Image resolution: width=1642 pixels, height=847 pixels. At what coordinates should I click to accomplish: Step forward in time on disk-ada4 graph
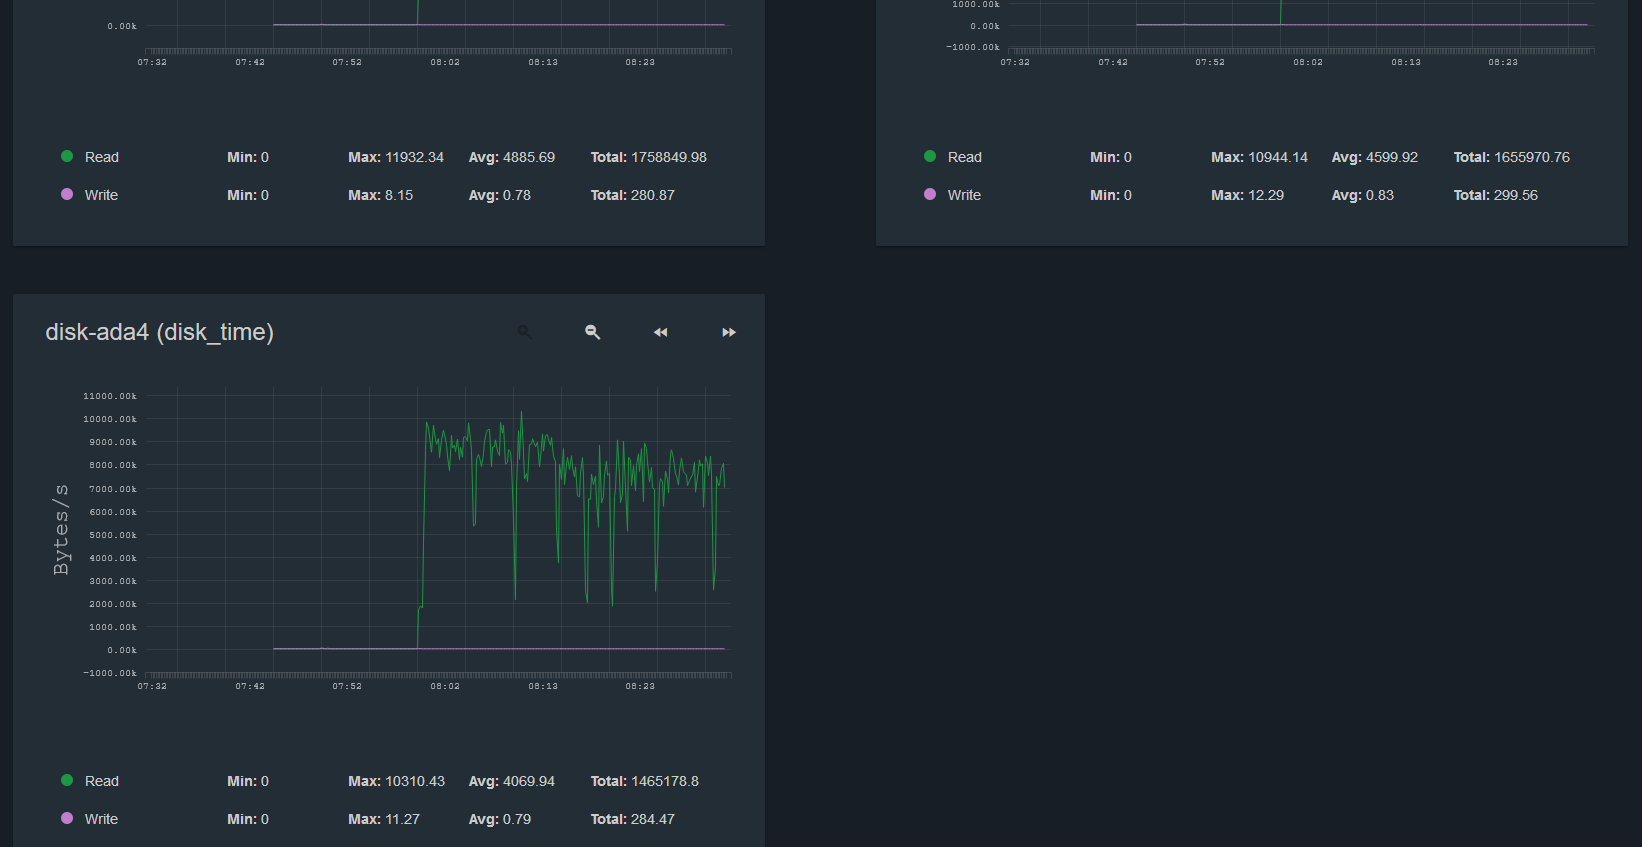(x=729, y=332)
